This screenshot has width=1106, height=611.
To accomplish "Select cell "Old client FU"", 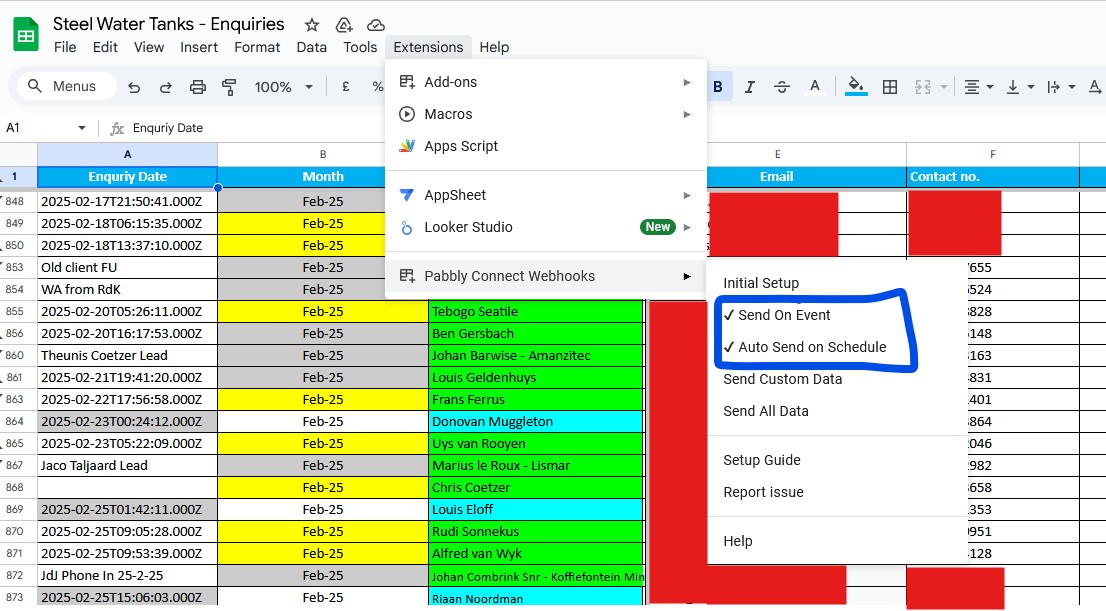I will tap(127, 267).
